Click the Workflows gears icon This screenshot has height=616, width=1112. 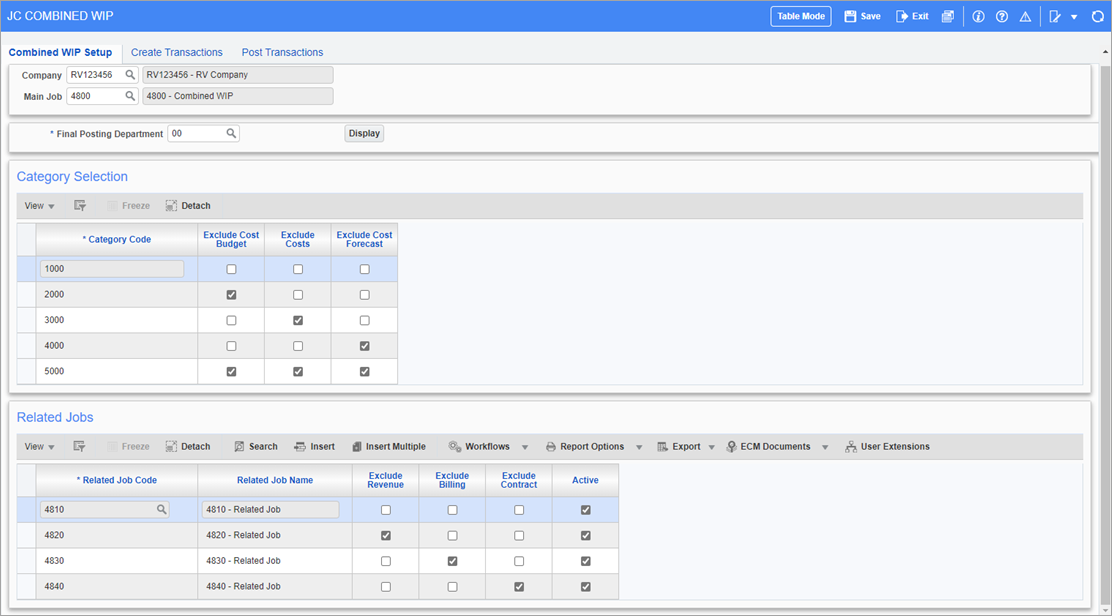[455, 447]
